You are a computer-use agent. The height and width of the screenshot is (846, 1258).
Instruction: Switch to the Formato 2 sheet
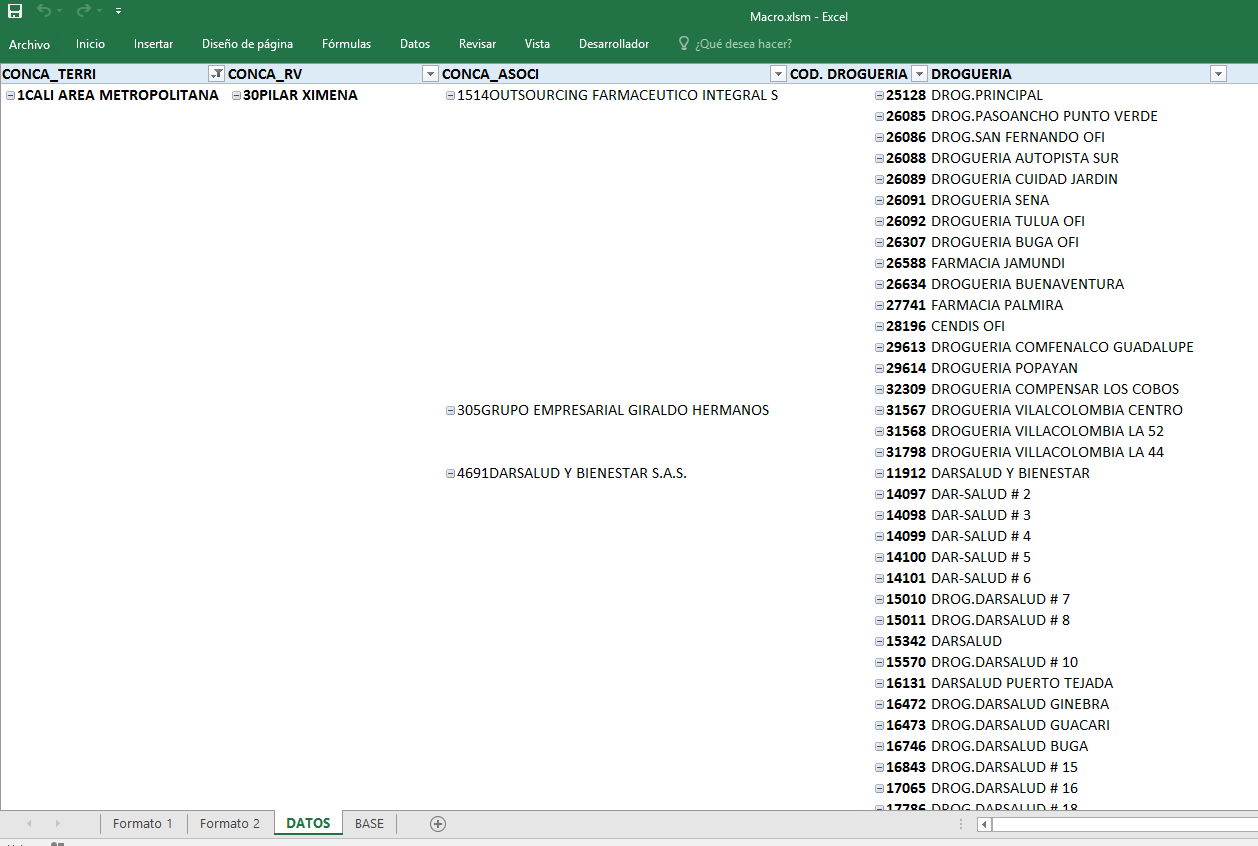pos(230,824)
